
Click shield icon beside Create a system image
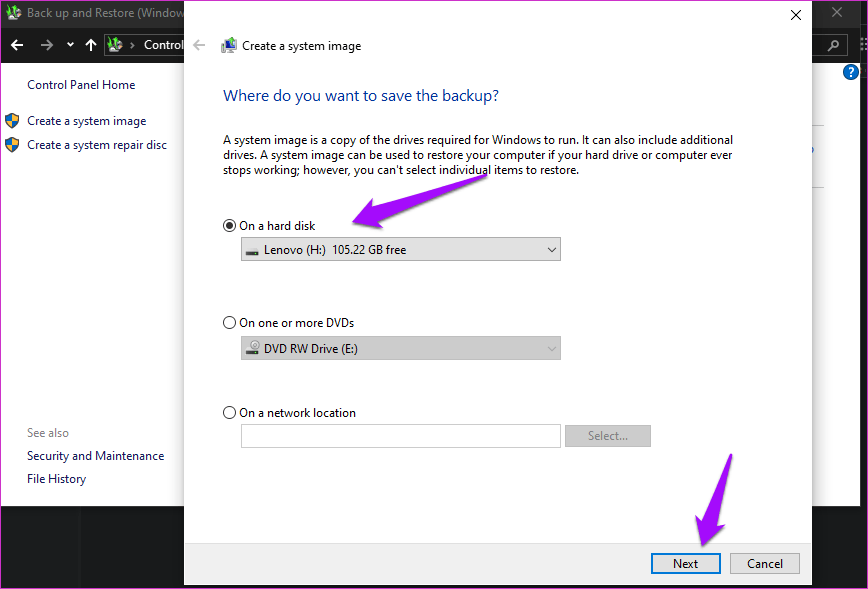(x=12, y=121)
